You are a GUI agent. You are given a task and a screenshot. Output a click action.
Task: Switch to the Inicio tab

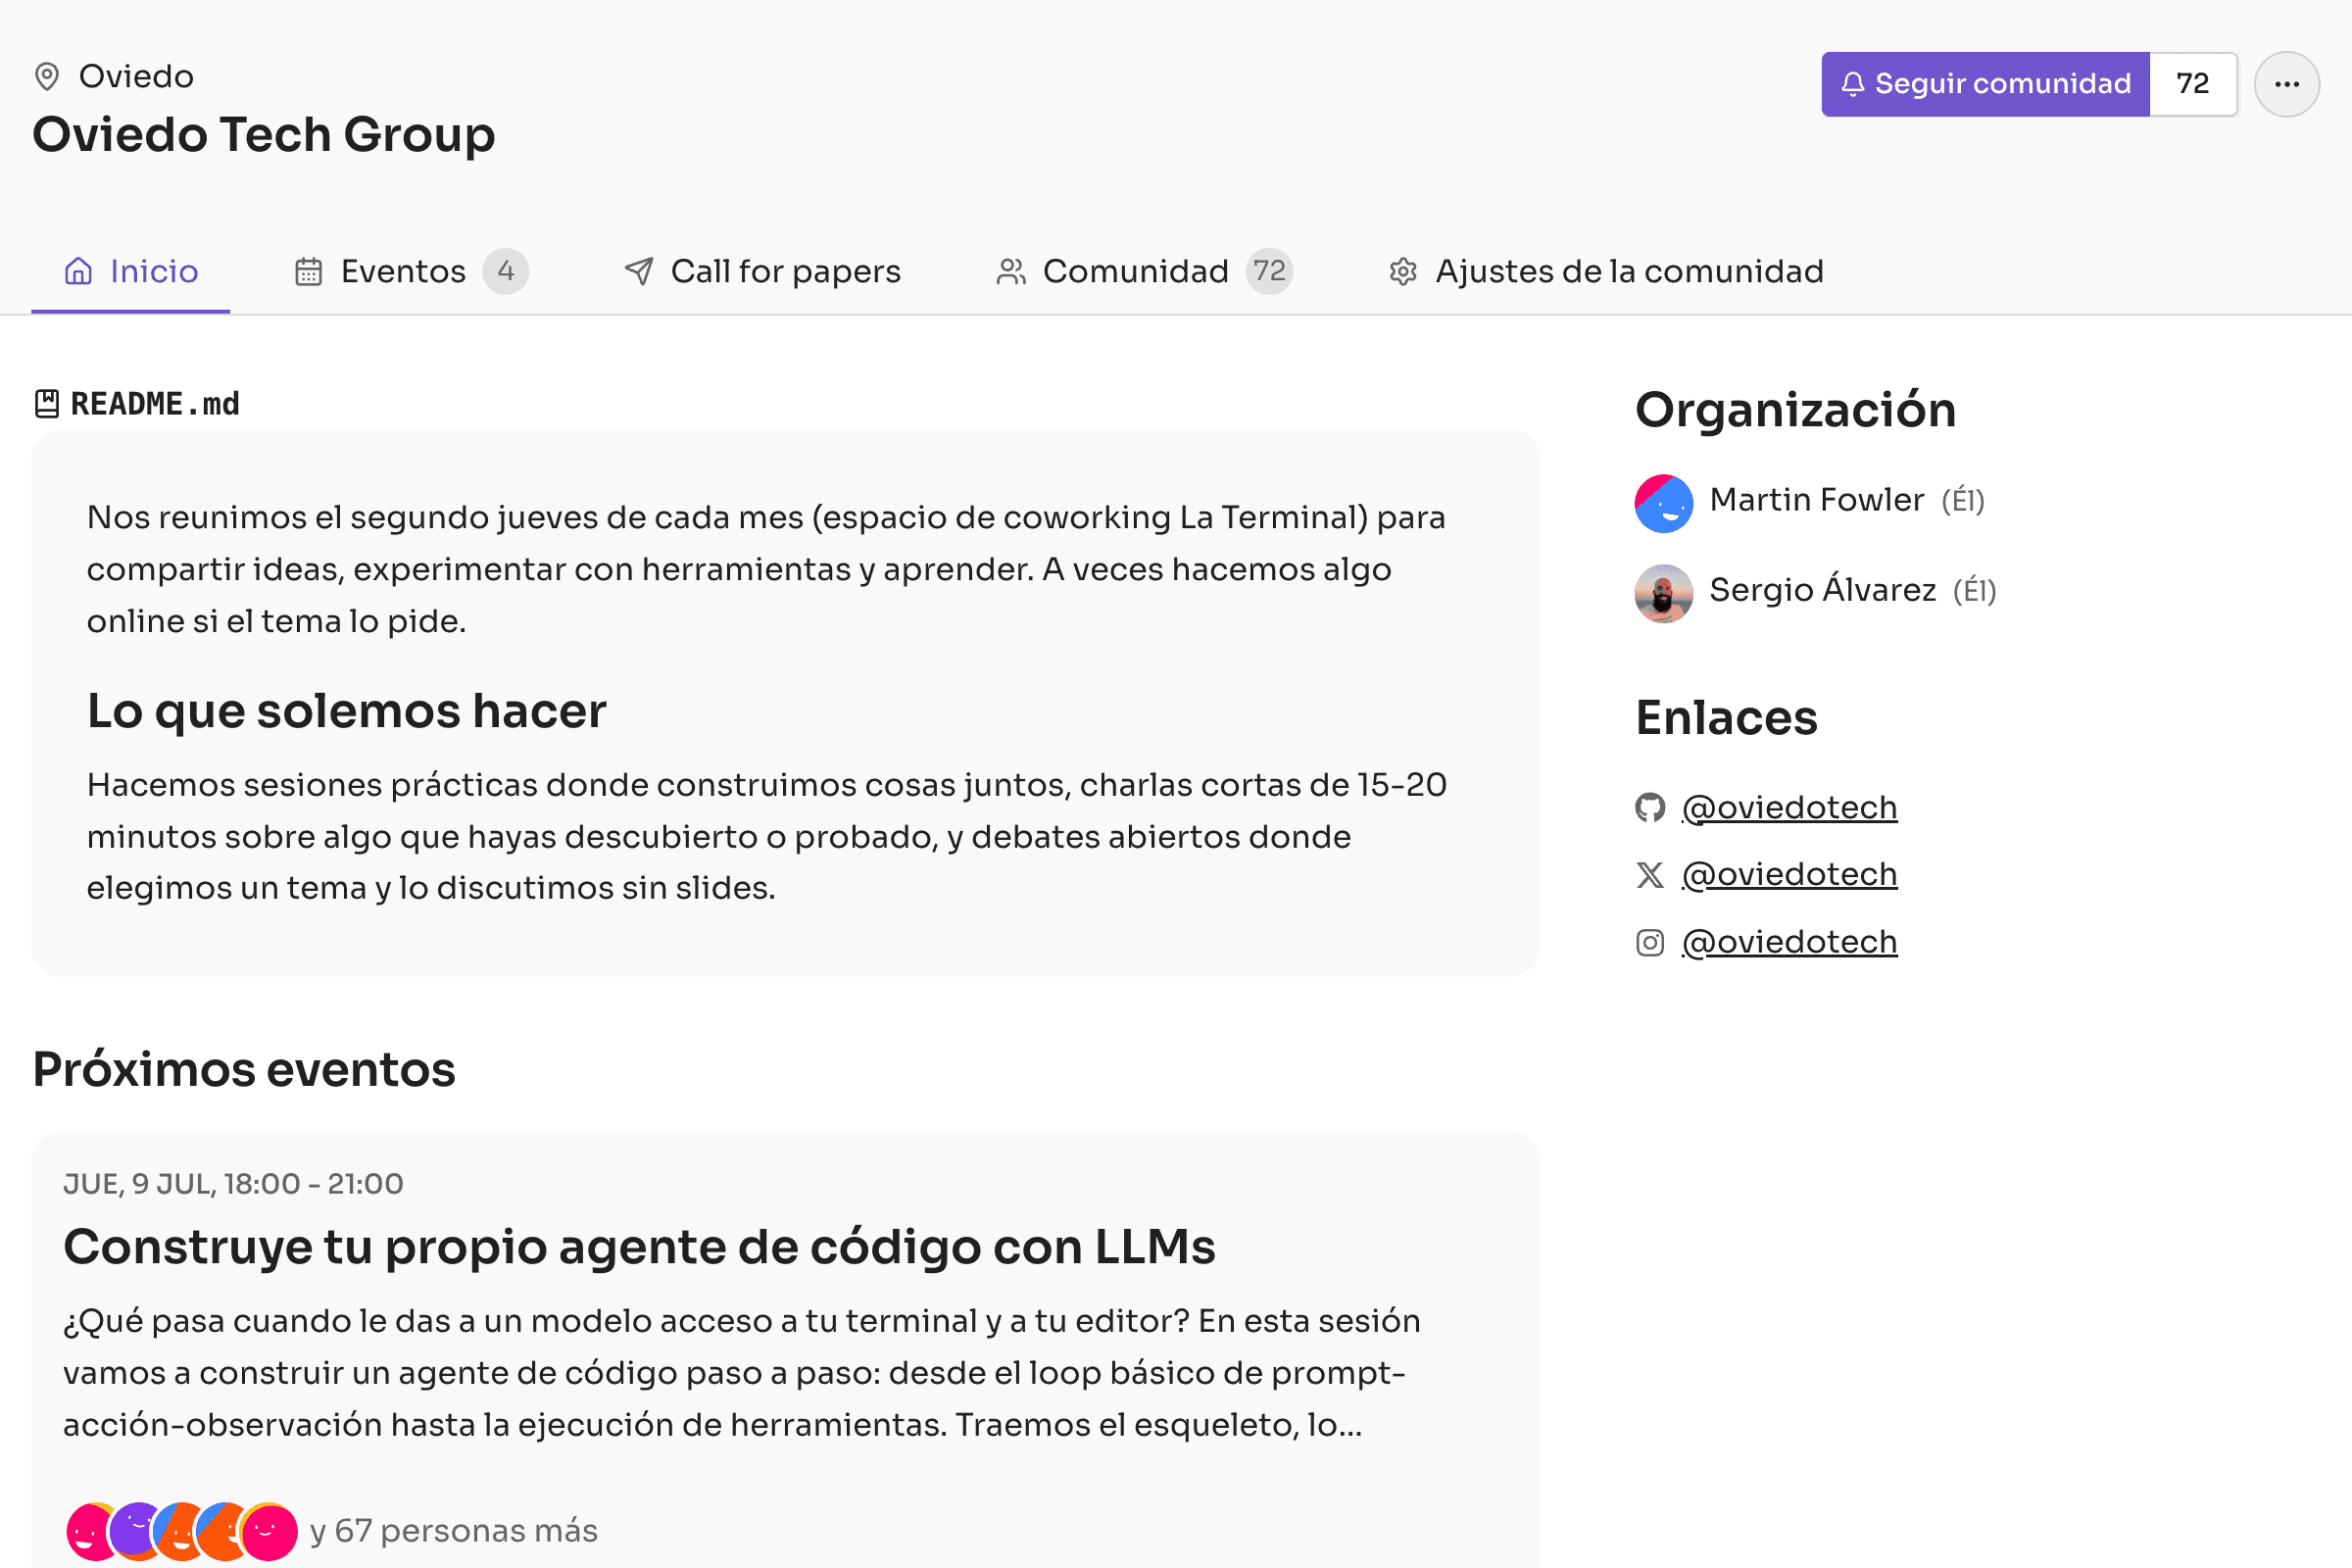(x=131, y=272)
